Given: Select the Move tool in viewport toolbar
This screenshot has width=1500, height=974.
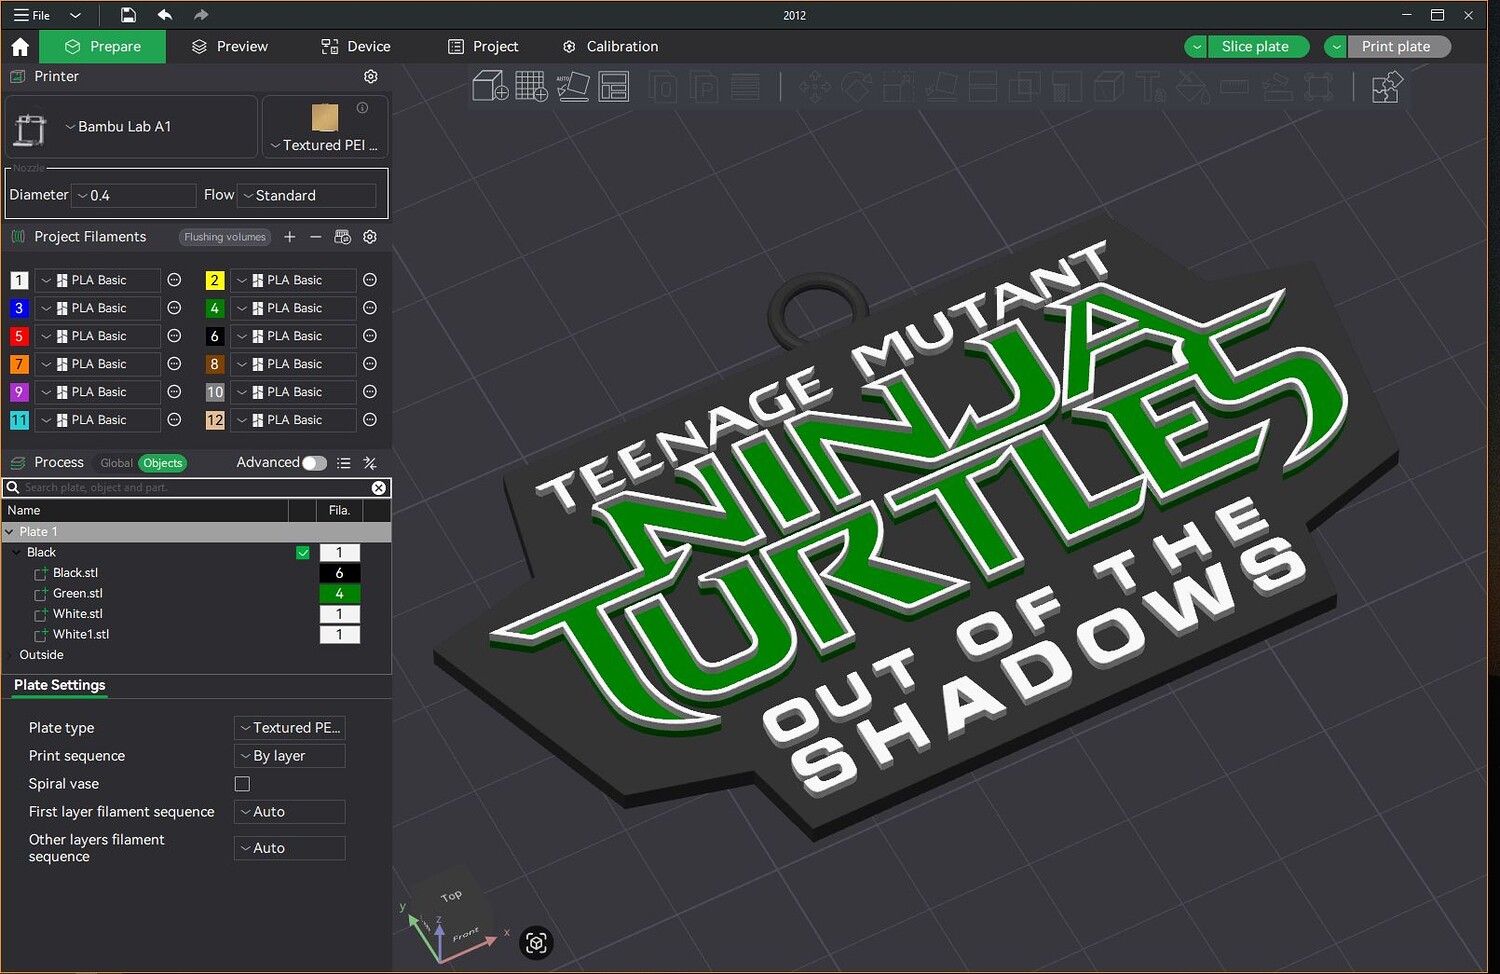Looking at the screenshot, I should [814, 87].
